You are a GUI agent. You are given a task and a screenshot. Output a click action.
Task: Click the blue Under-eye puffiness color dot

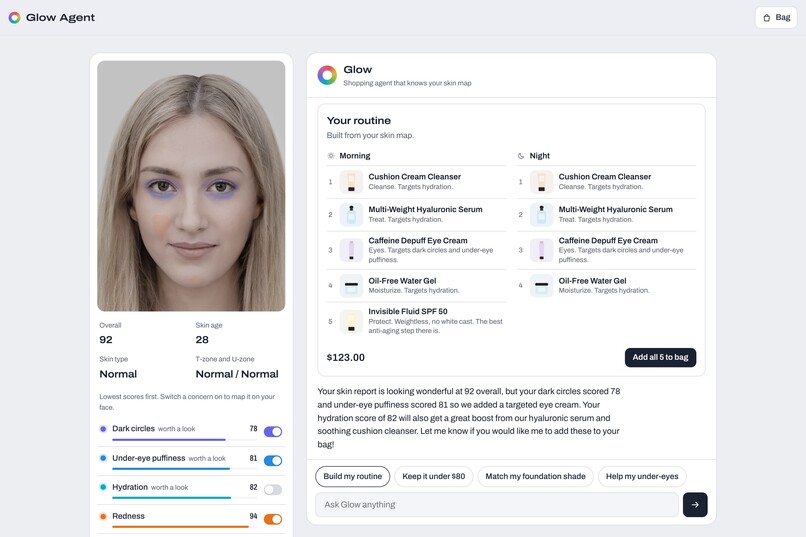click(x=103, y=458)
